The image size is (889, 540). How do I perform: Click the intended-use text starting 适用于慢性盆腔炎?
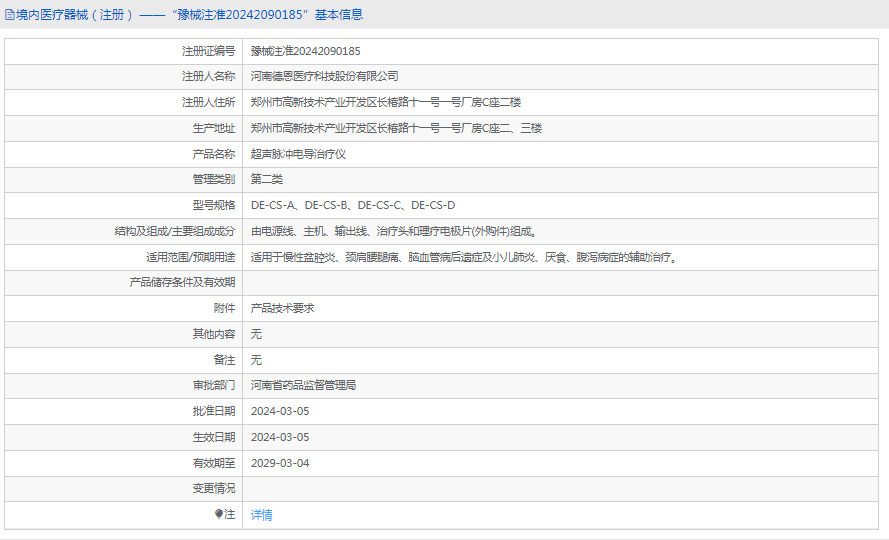[x=464, y=258]
